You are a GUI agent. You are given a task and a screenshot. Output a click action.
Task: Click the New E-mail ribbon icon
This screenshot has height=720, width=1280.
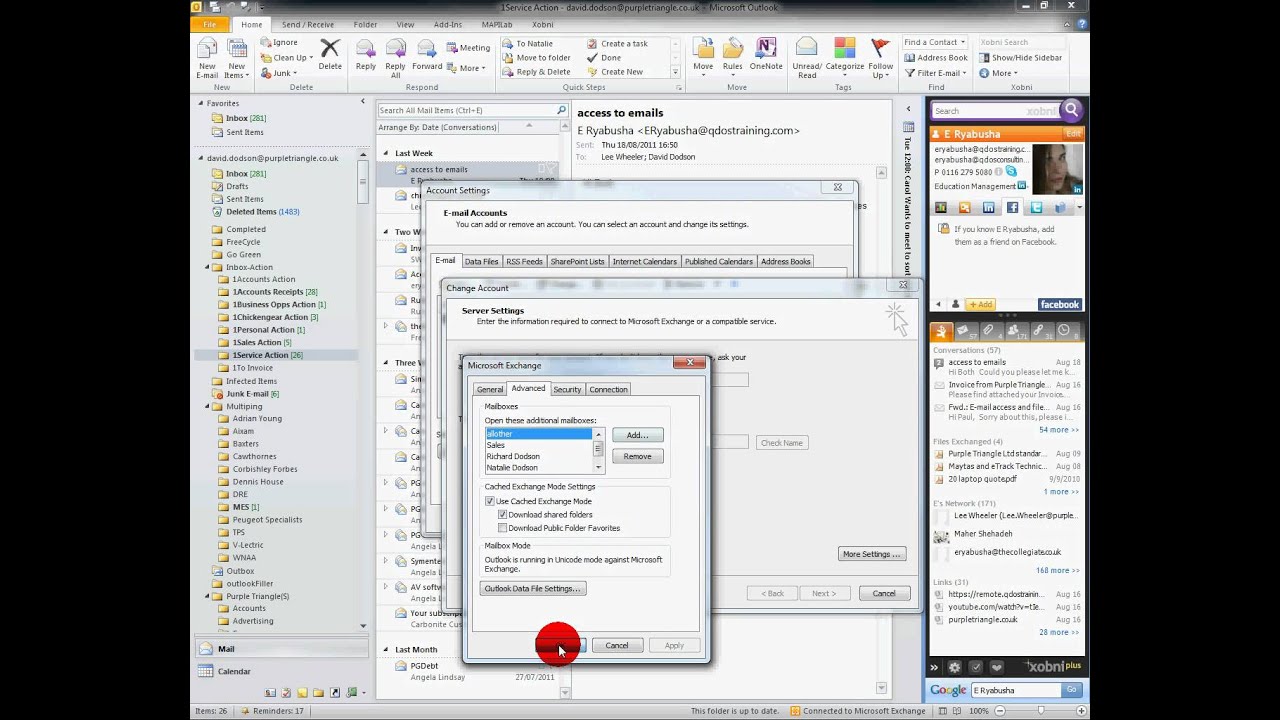pyautogui.click(x=207, y=57)
